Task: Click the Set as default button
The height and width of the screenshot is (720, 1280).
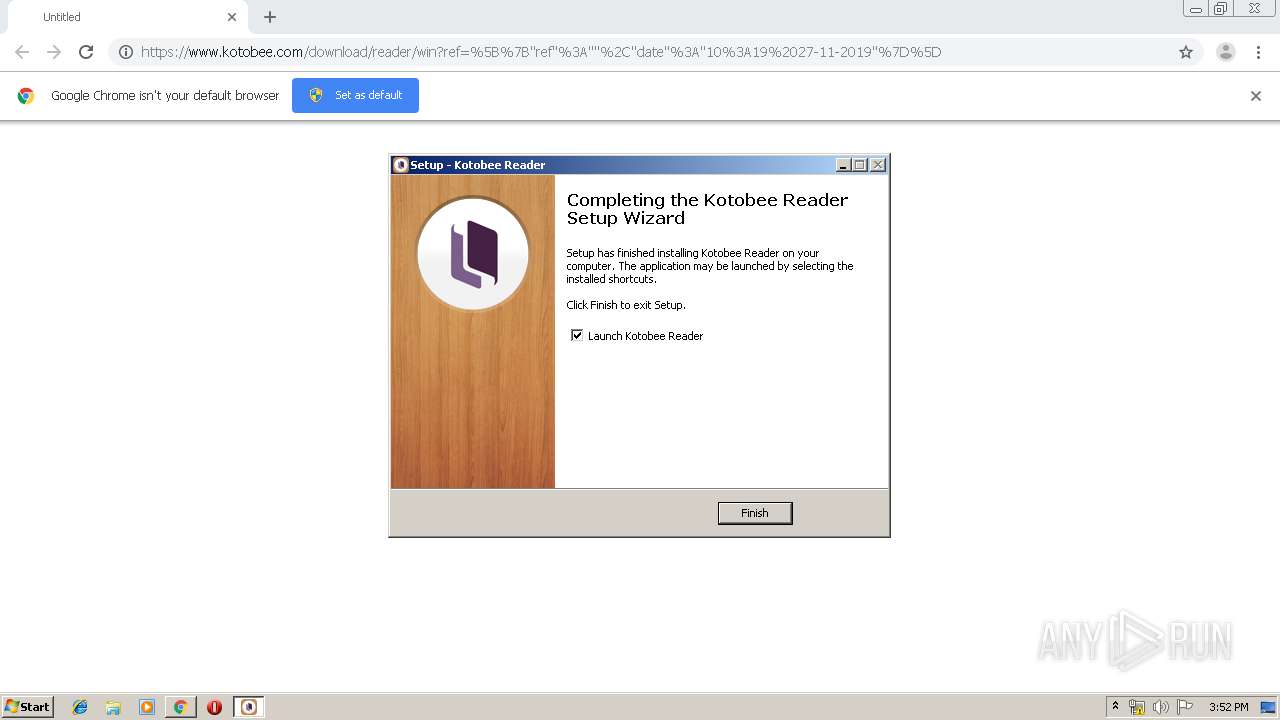Action: 355,95
